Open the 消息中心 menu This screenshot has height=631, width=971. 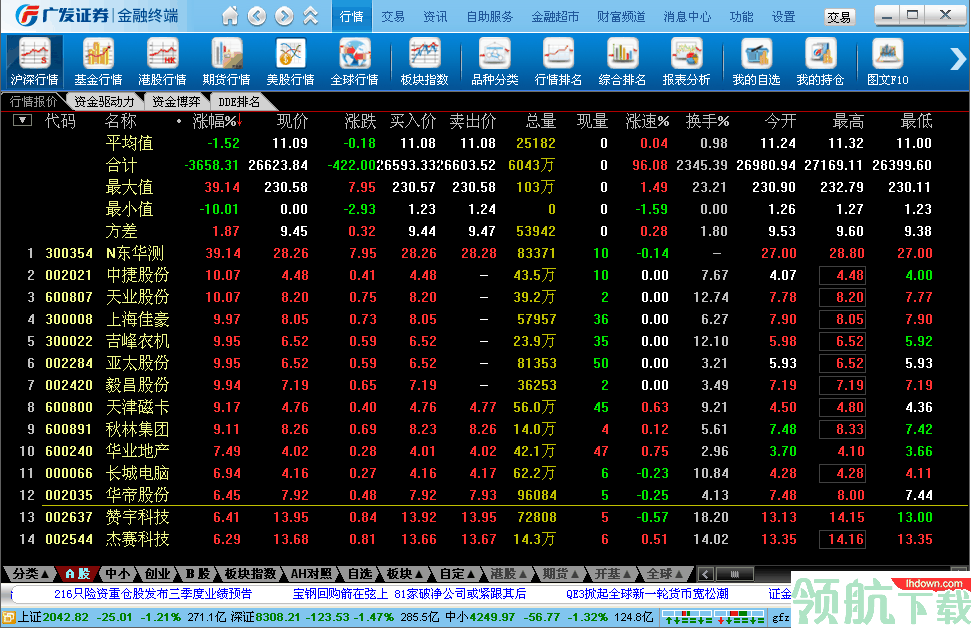687,17
